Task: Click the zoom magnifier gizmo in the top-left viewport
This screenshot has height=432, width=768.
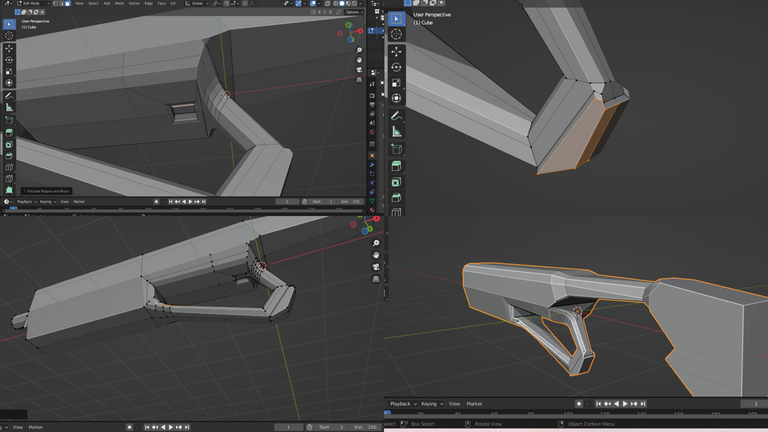Action: tap(359, 50)
